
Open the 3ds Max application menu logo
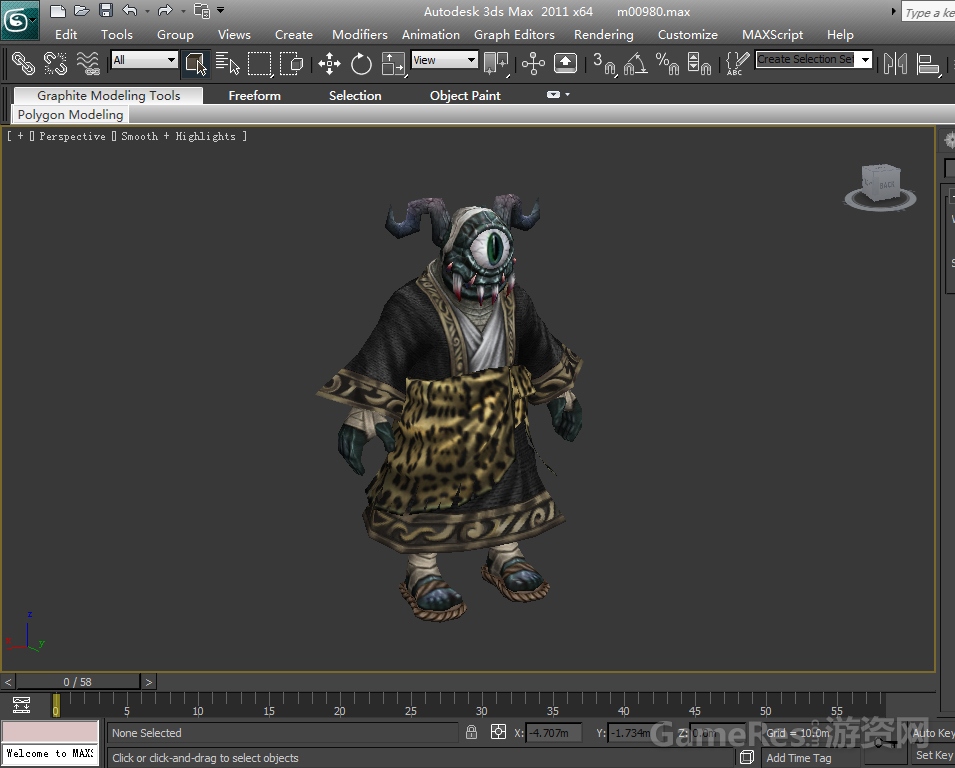(x=19, y=20)
